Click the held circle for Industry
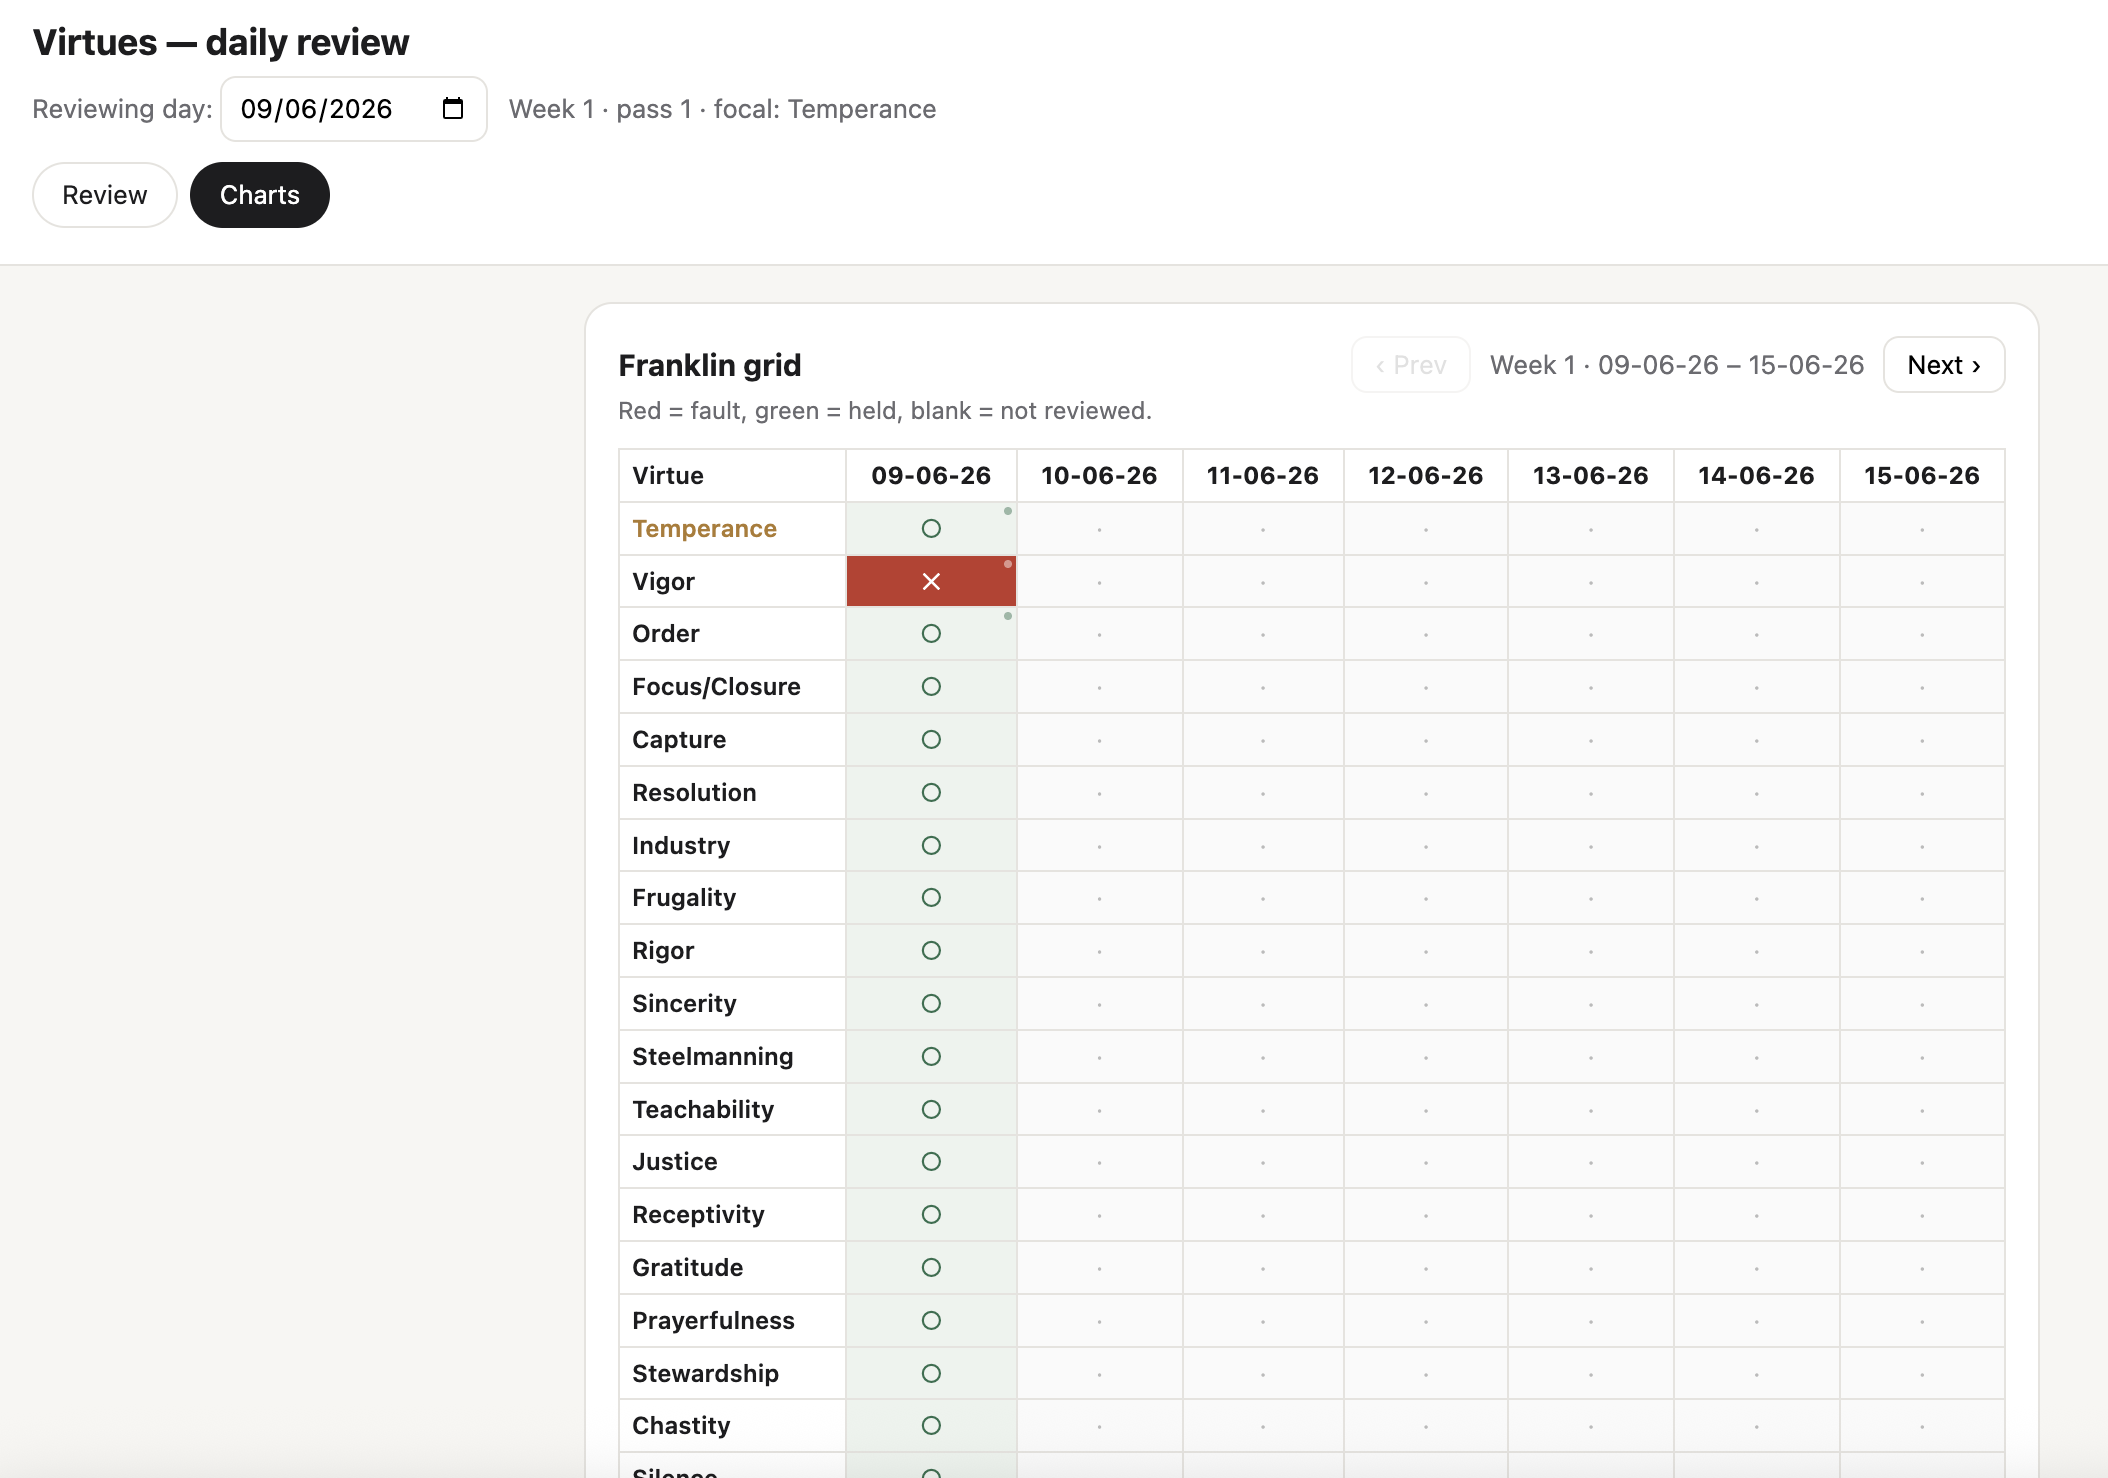This screenshot has height=1478, width=2108. 931,846
